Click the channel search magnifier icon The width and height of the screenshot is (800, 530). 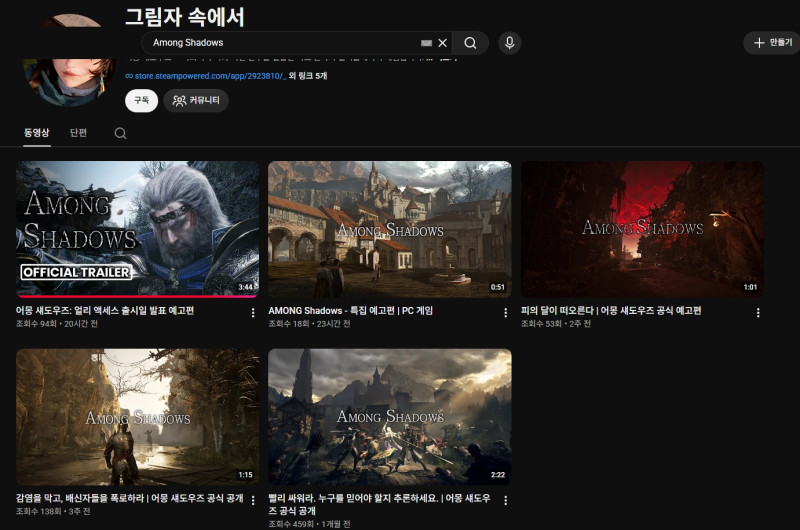(x=120, y=133)
